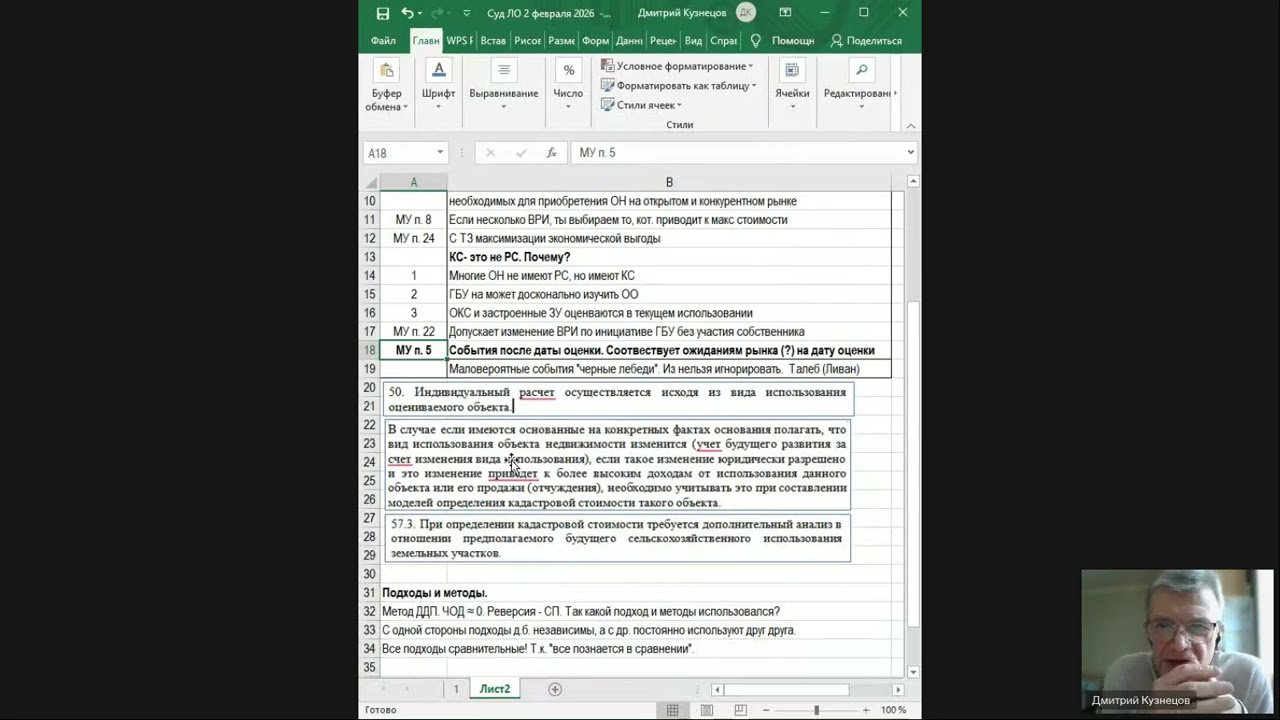
Task: Select cell with МУ п. 8
Action: coord(414,220)
